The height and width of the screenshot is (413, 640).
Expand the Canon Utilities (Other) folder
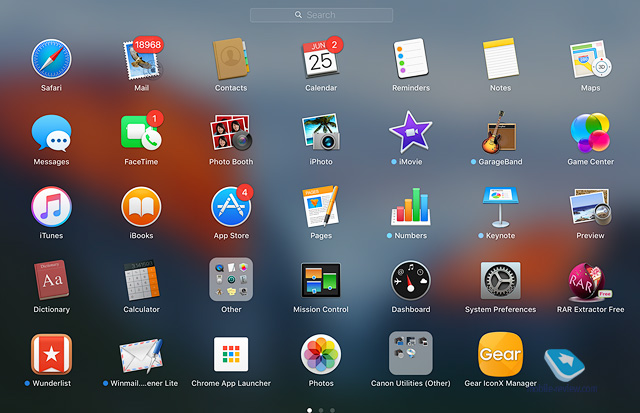click(x=411, y=353)
